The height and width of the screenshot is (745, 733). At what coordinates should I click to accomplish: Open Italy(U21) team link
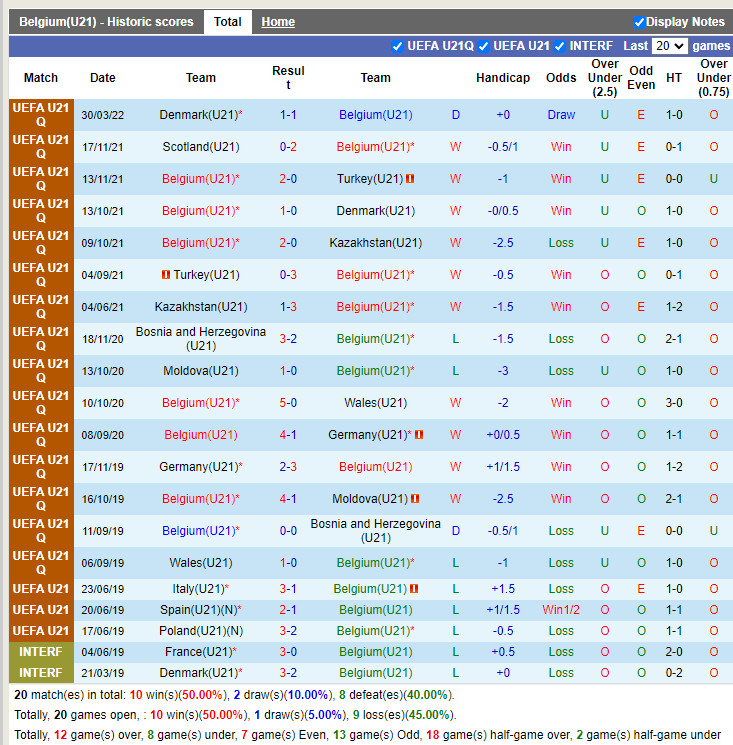click(x=197, y=589)
